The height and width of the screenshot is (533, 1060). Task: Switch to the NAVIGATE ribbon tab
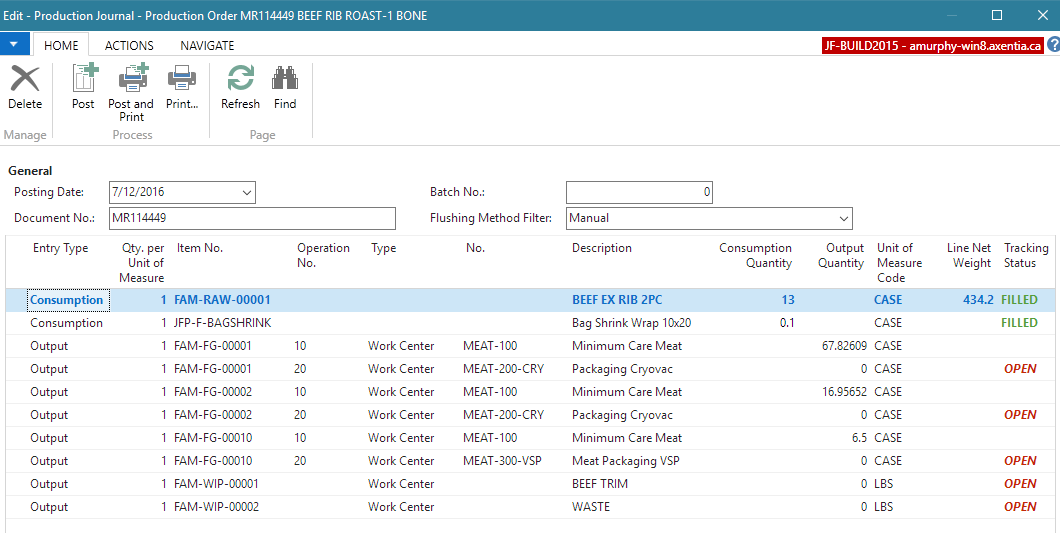[x=207, y=45]
